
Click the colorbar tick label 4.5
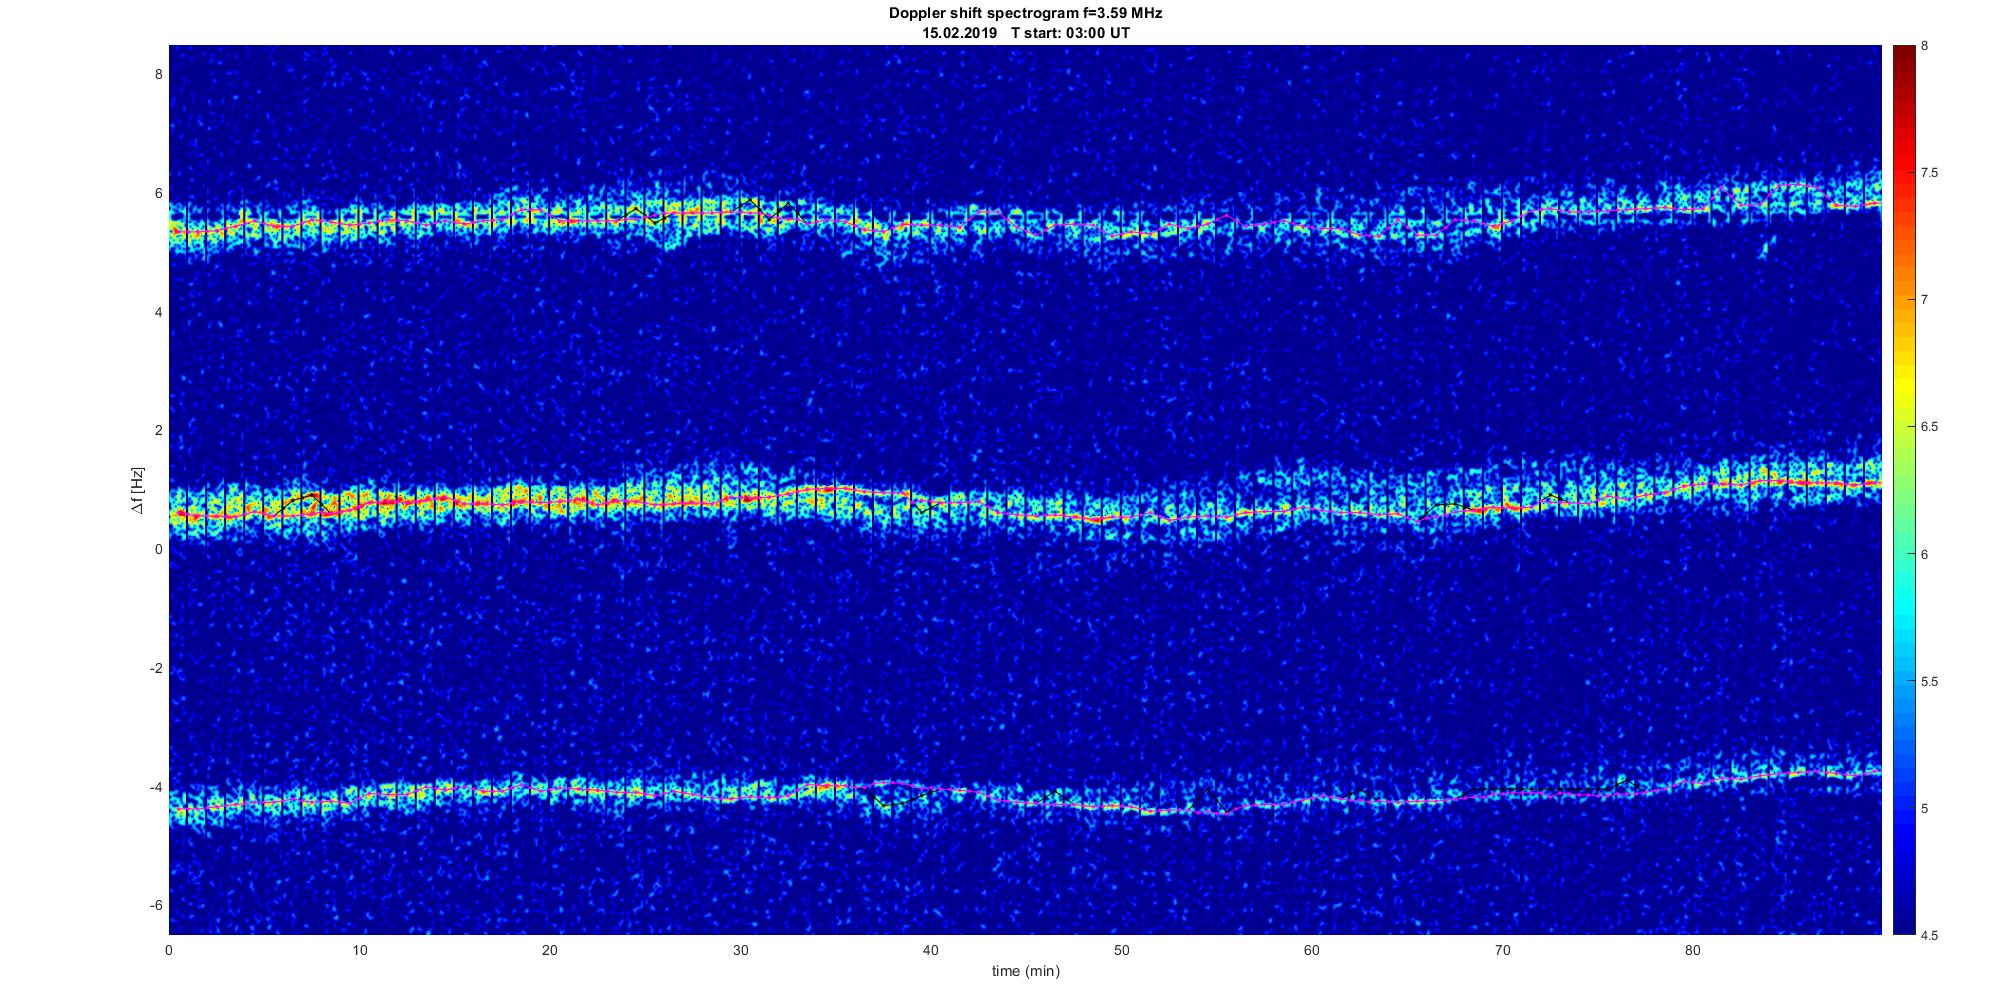(x=1930, y=935)
